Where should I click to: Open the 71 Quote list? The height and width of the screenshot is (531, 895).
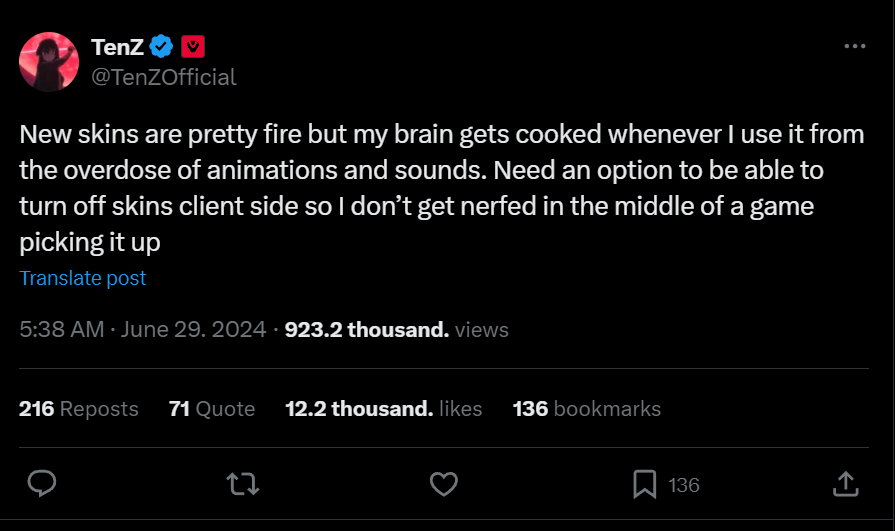point(212,408)
